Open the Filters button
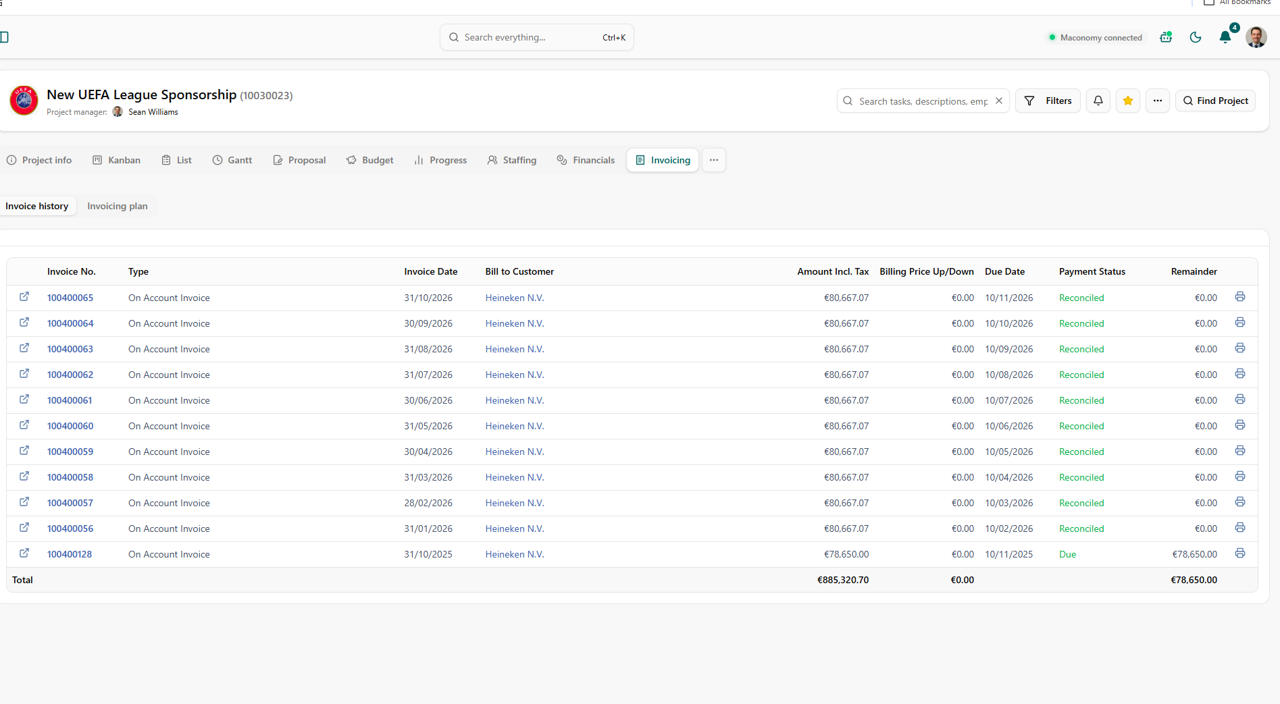The height and width of the screenshot is (704, 1280). pos(1048,101)
